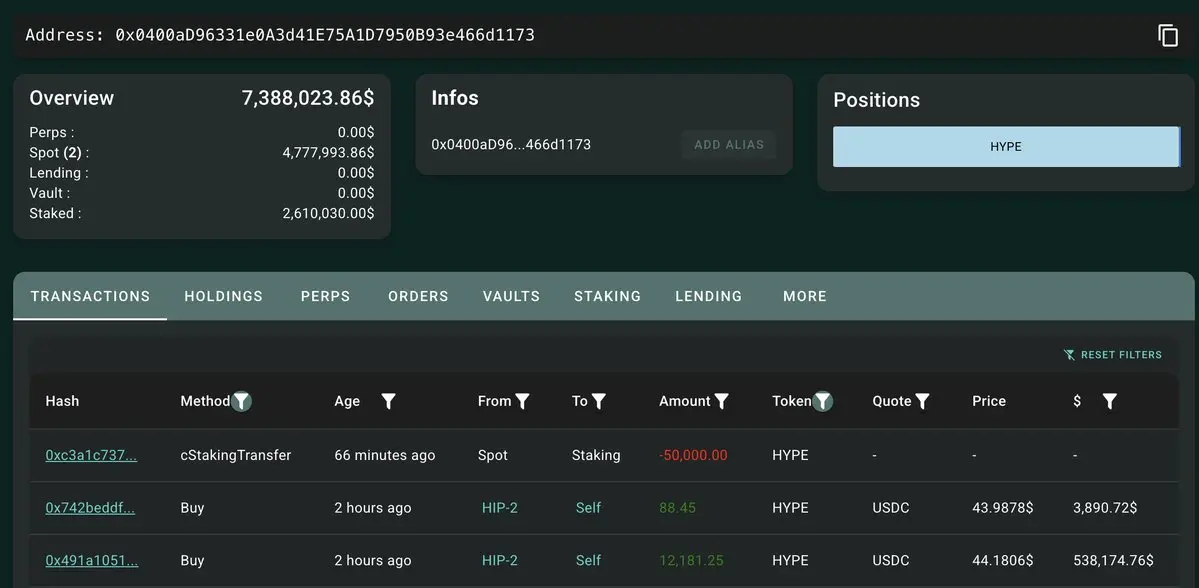
Task: Open the Token column filter icon
Action: 823,401
